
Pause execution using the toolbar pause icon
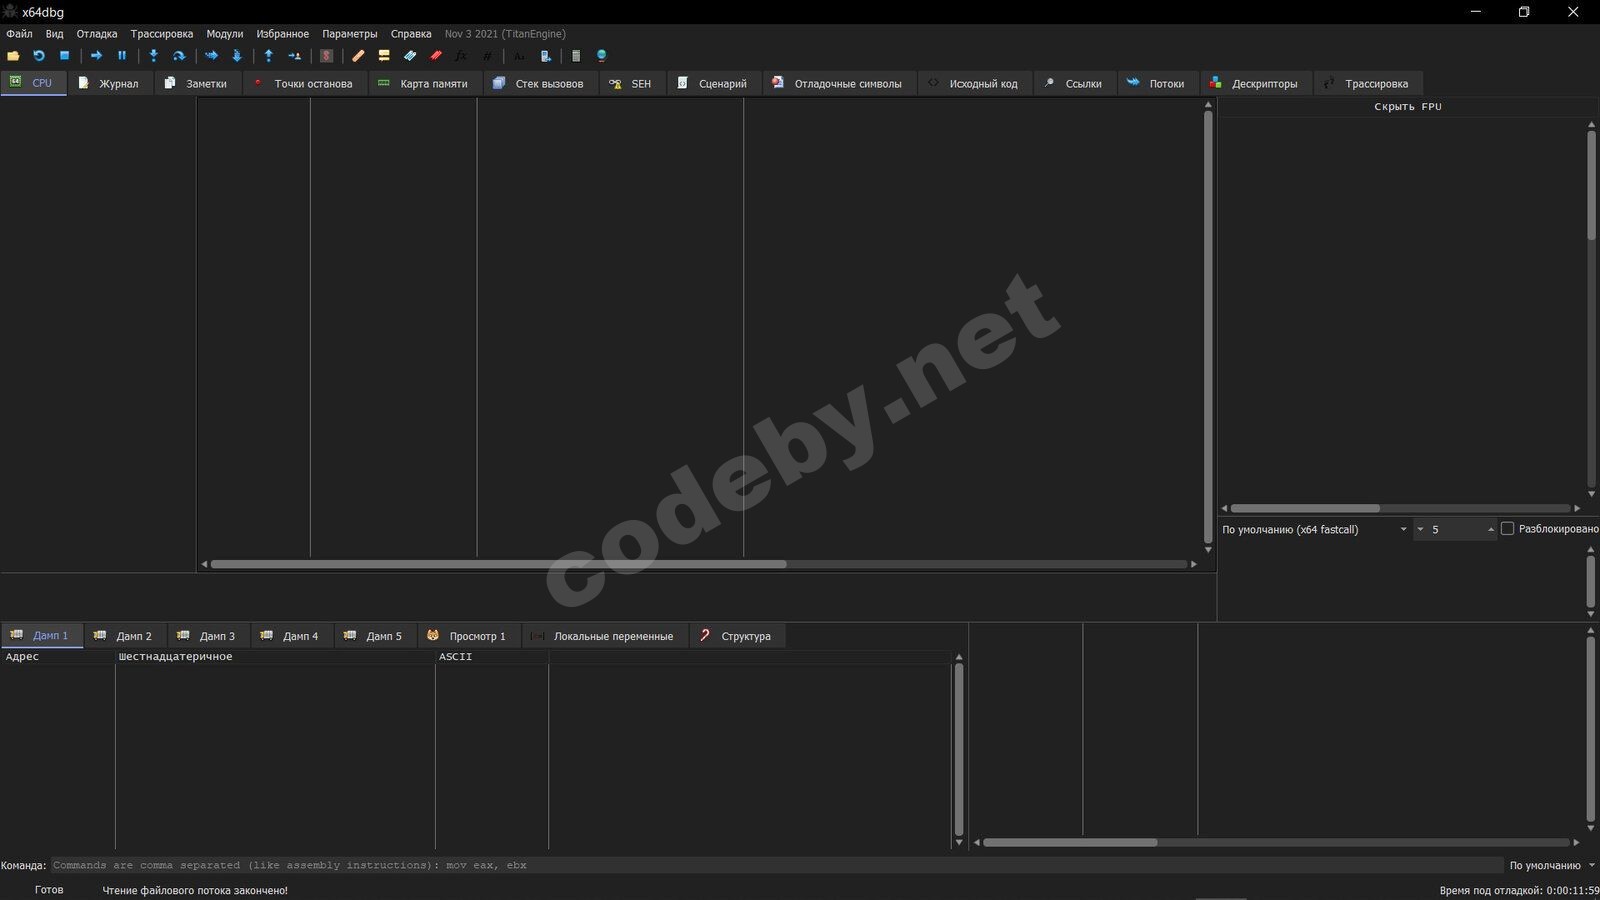pyautogui.click(x=122, y=56)
